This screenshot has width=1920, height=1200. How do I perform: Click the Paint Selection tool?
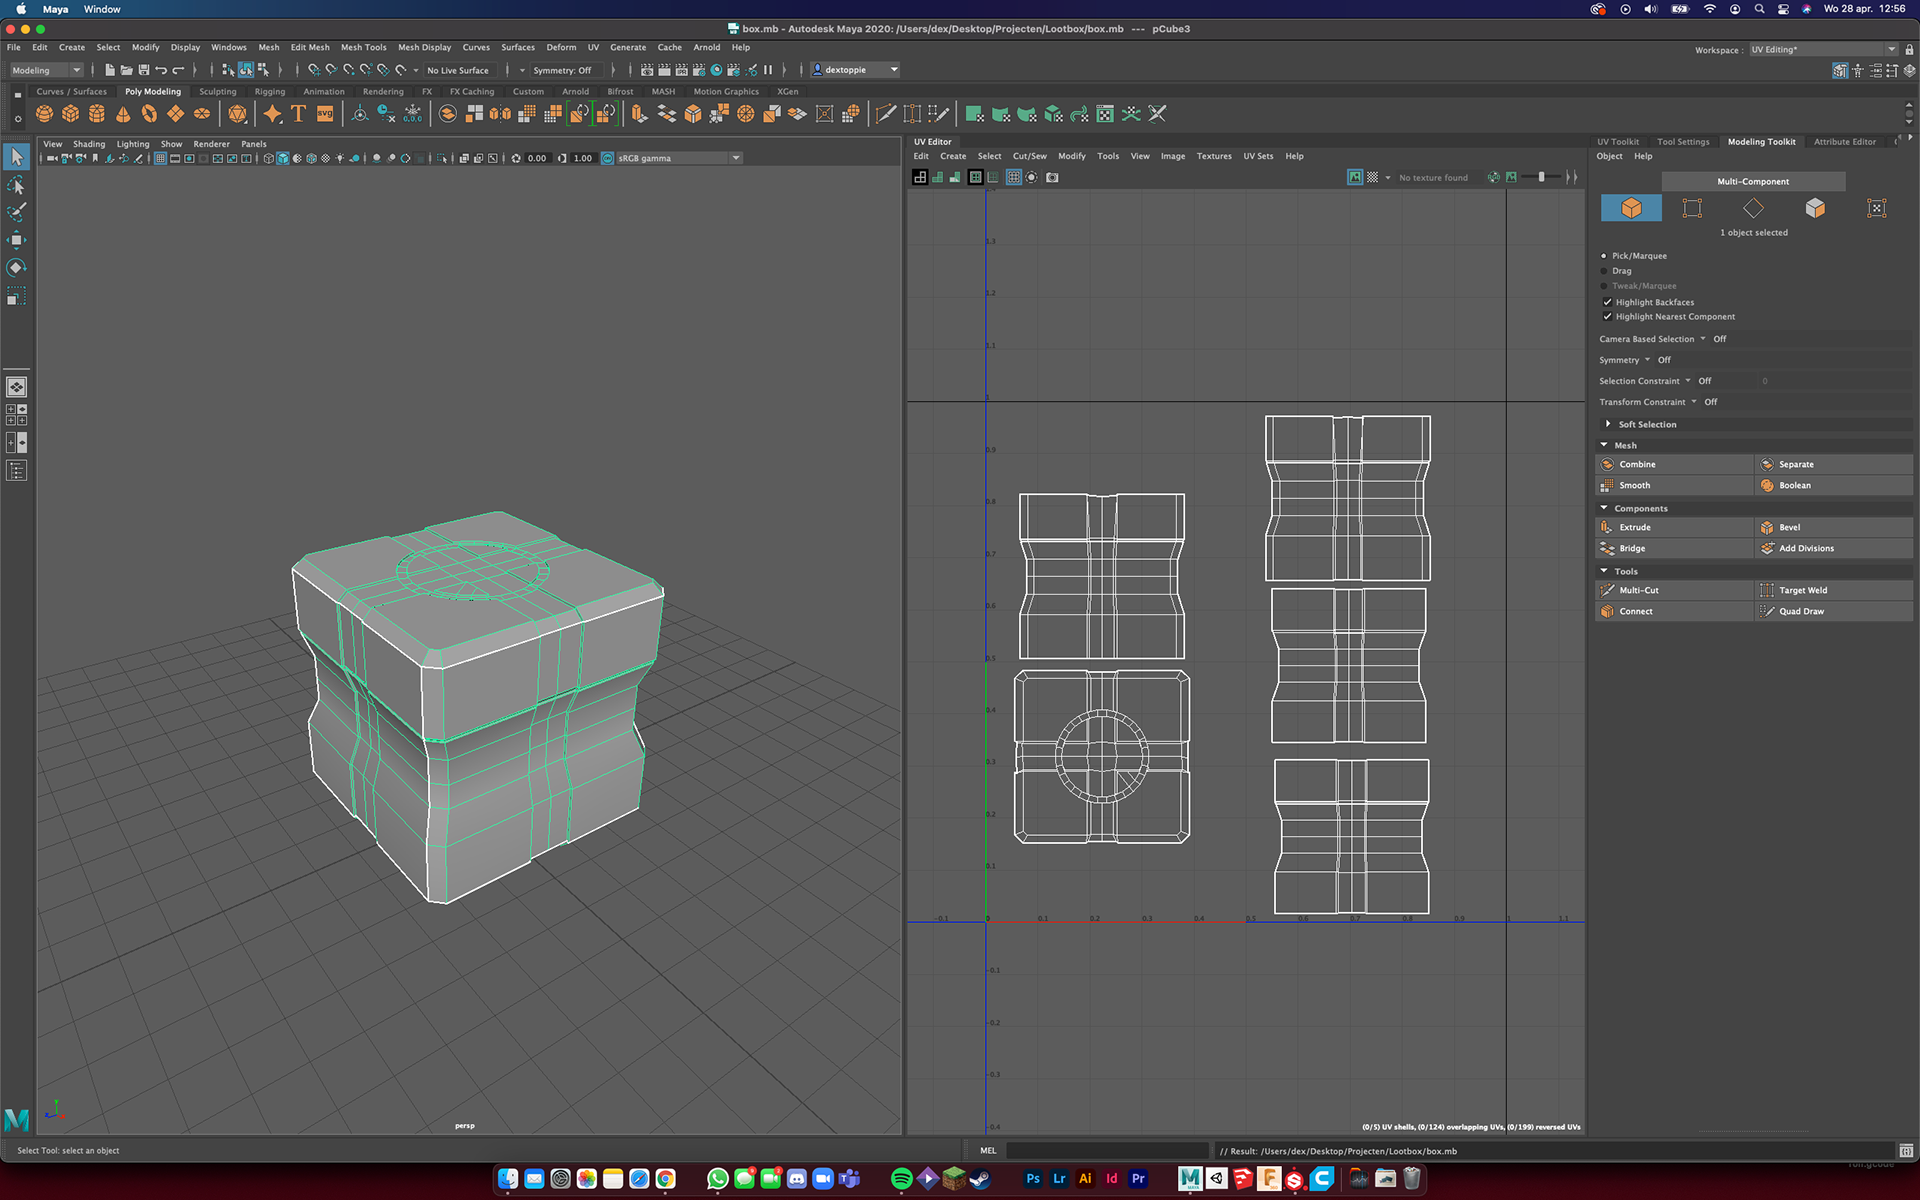(x=17, y=212)
